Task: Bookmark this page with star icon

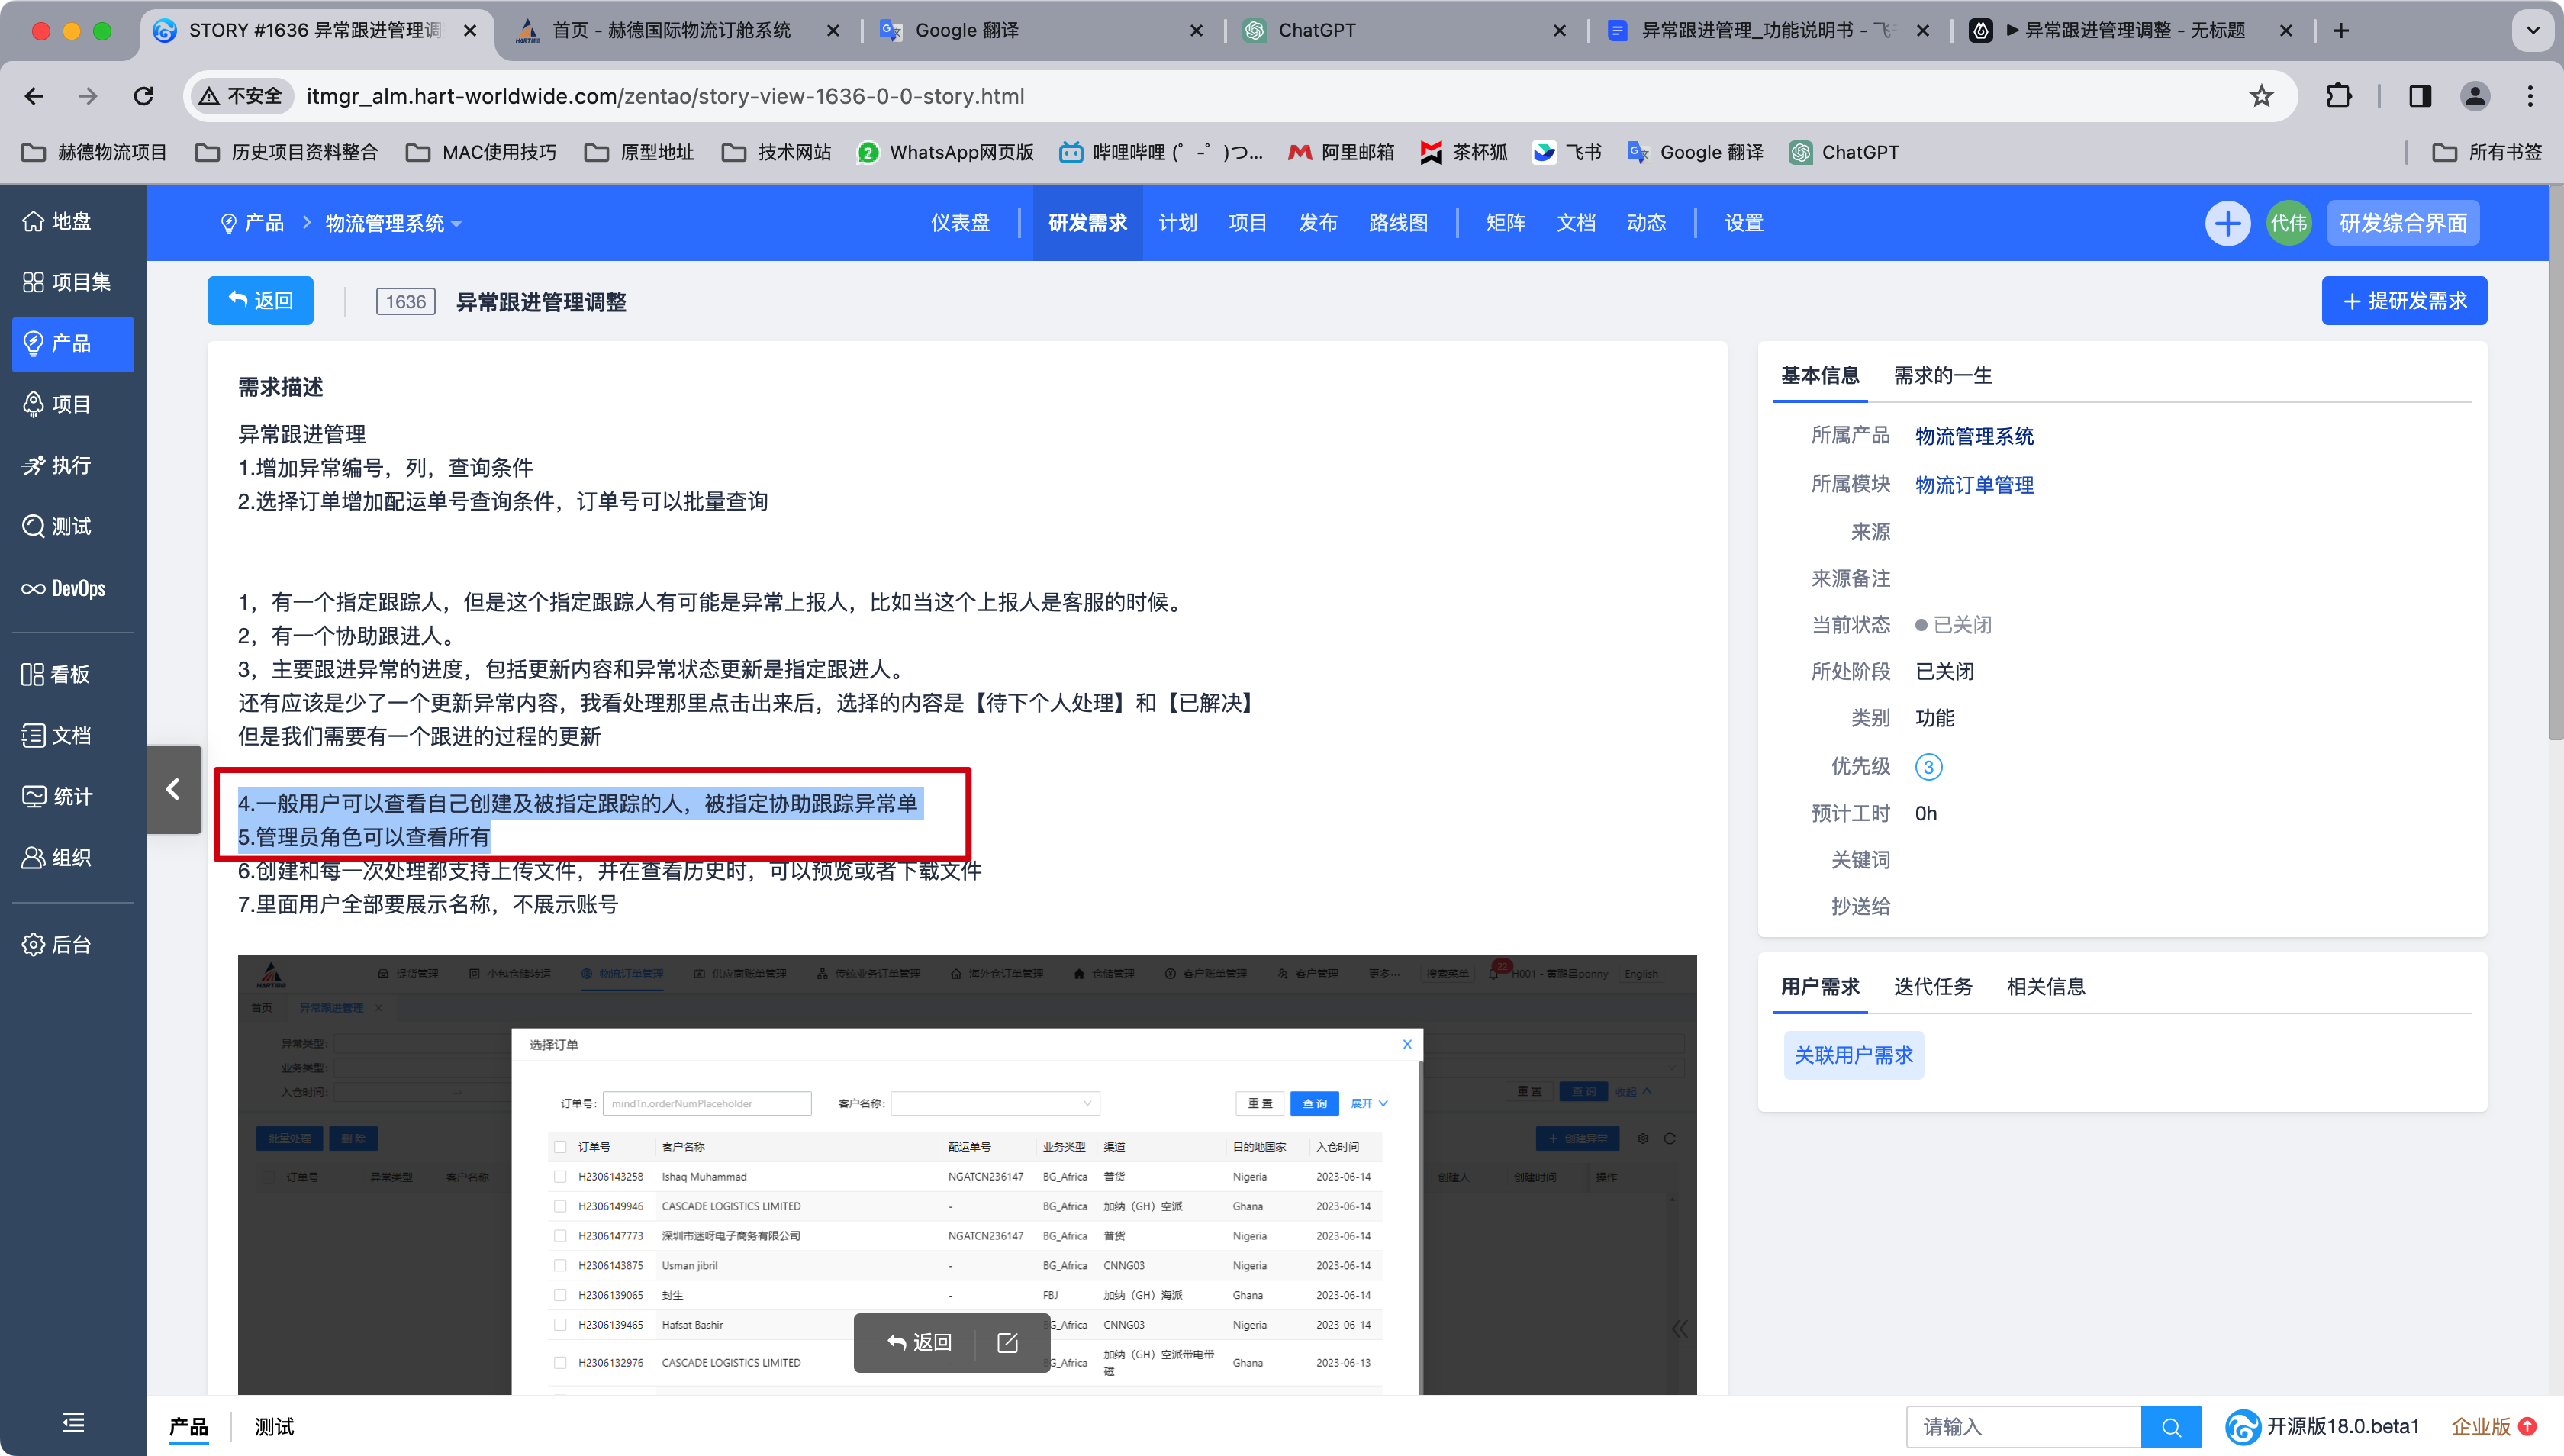Action: pyautogui.click(x=2261, y=96)
